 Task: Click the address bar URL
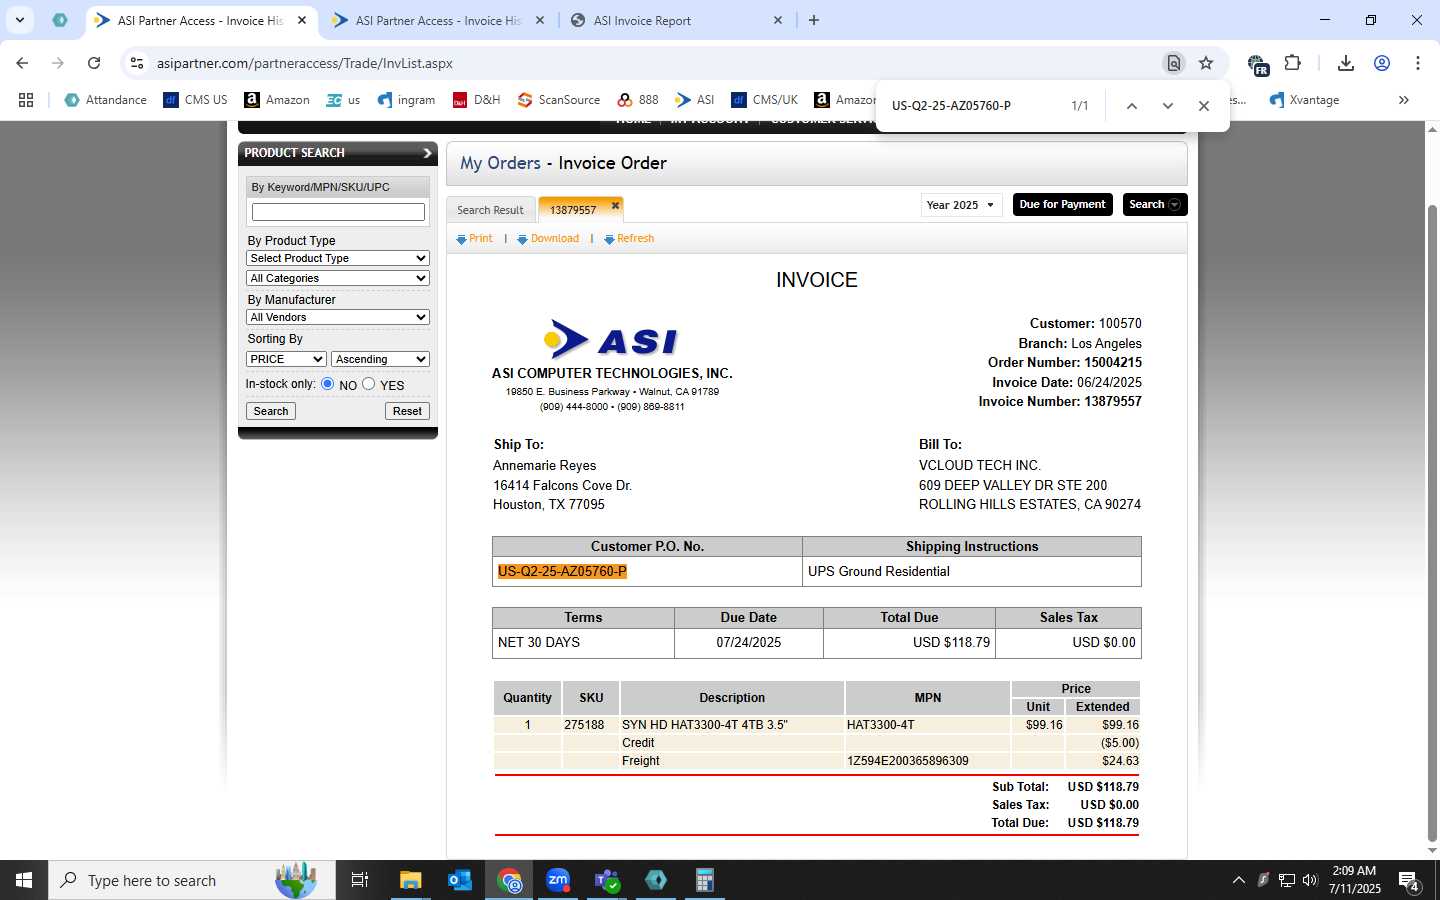click(305, 63)
